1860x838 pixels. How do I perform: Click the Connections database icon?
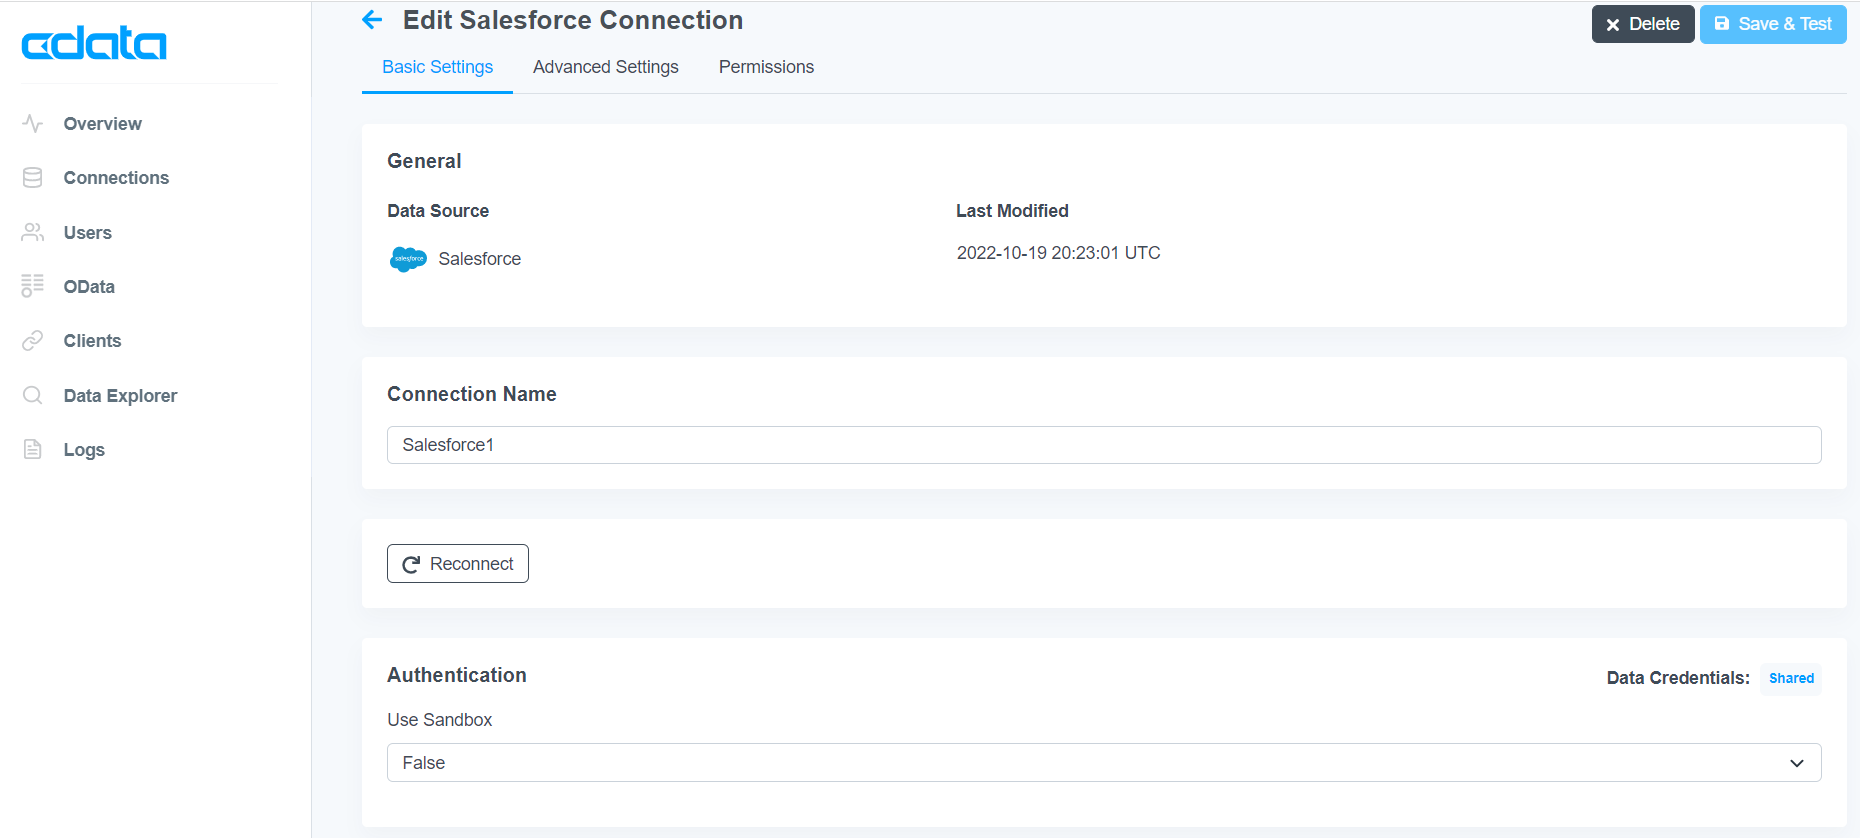pos(33,178)
